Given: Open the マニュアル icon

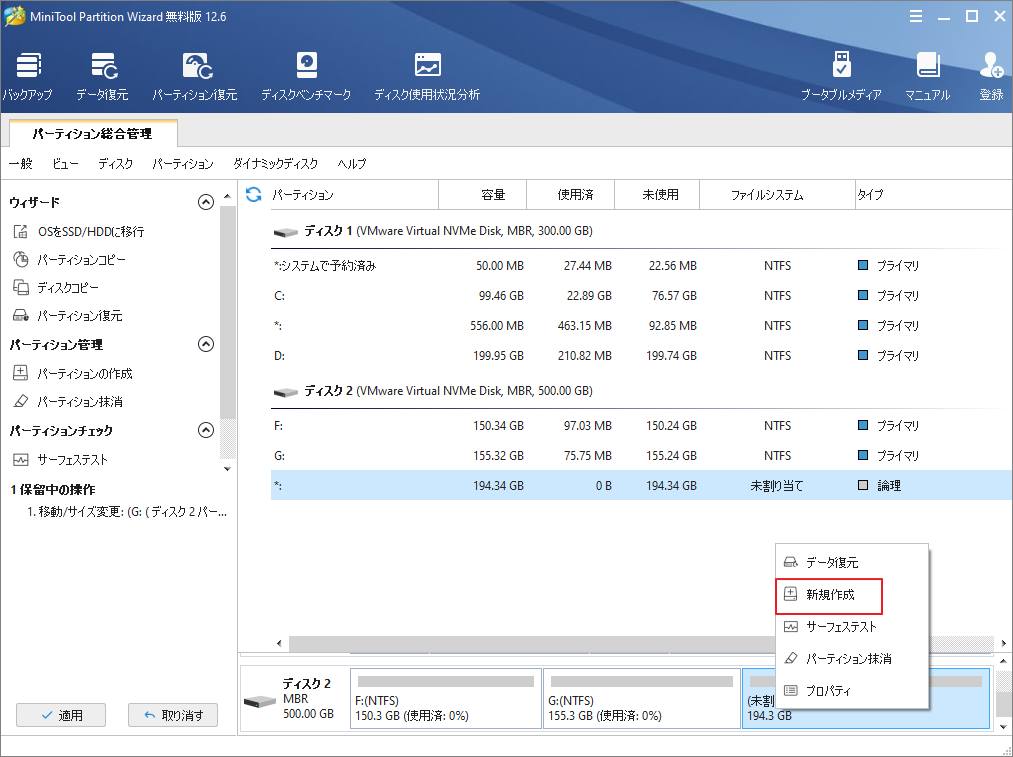Looking at the screenshot, I should (x=929, y=75).
